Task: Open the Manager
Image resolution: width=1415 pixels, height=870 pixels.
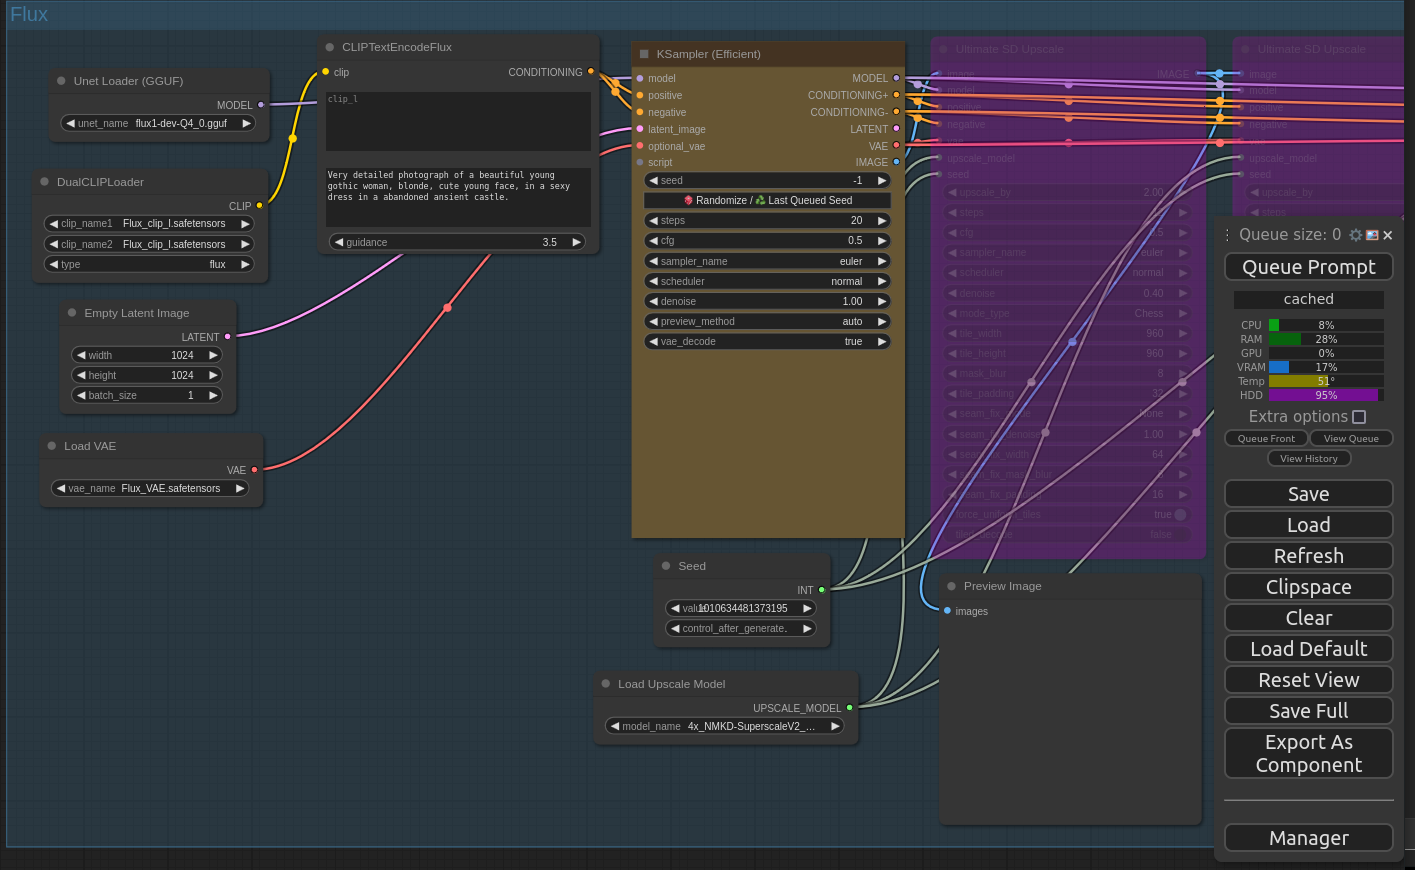Action: (1308, 838)
